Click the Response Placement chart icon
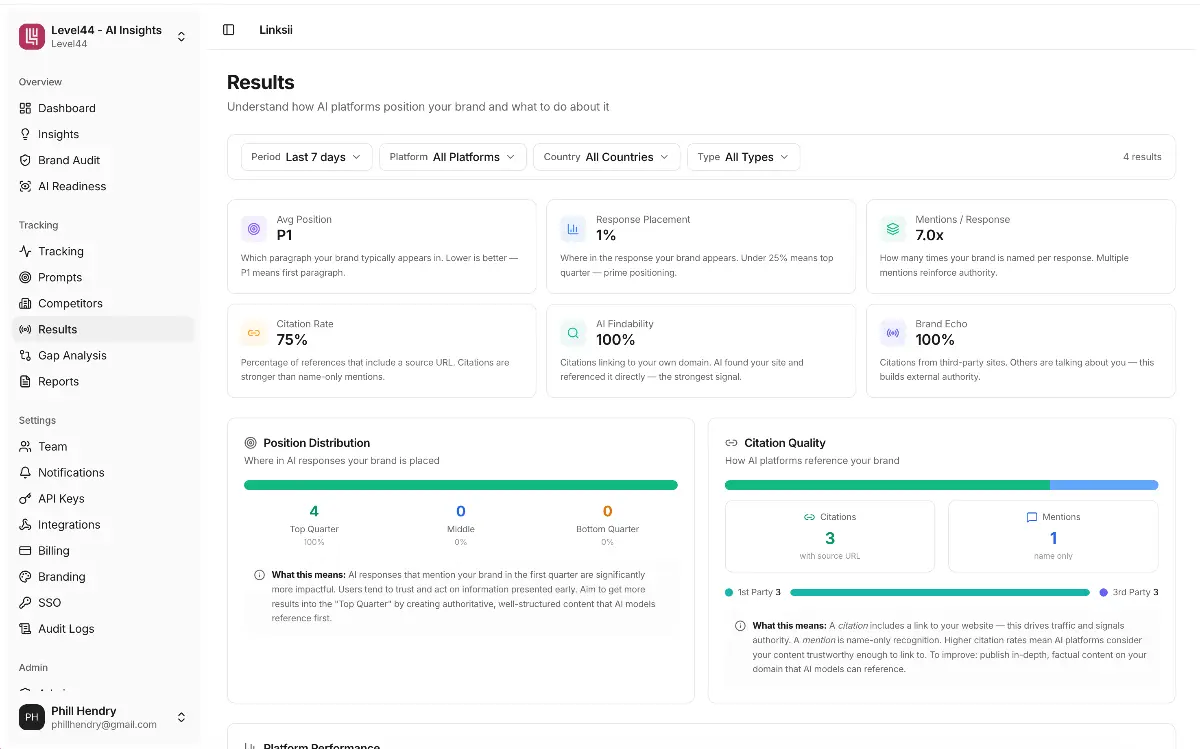 click(573, 229)
